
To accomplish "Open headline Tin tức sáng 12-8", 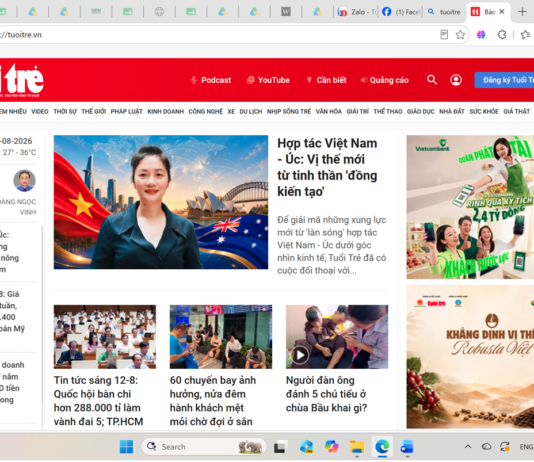I will coord(98,401).
